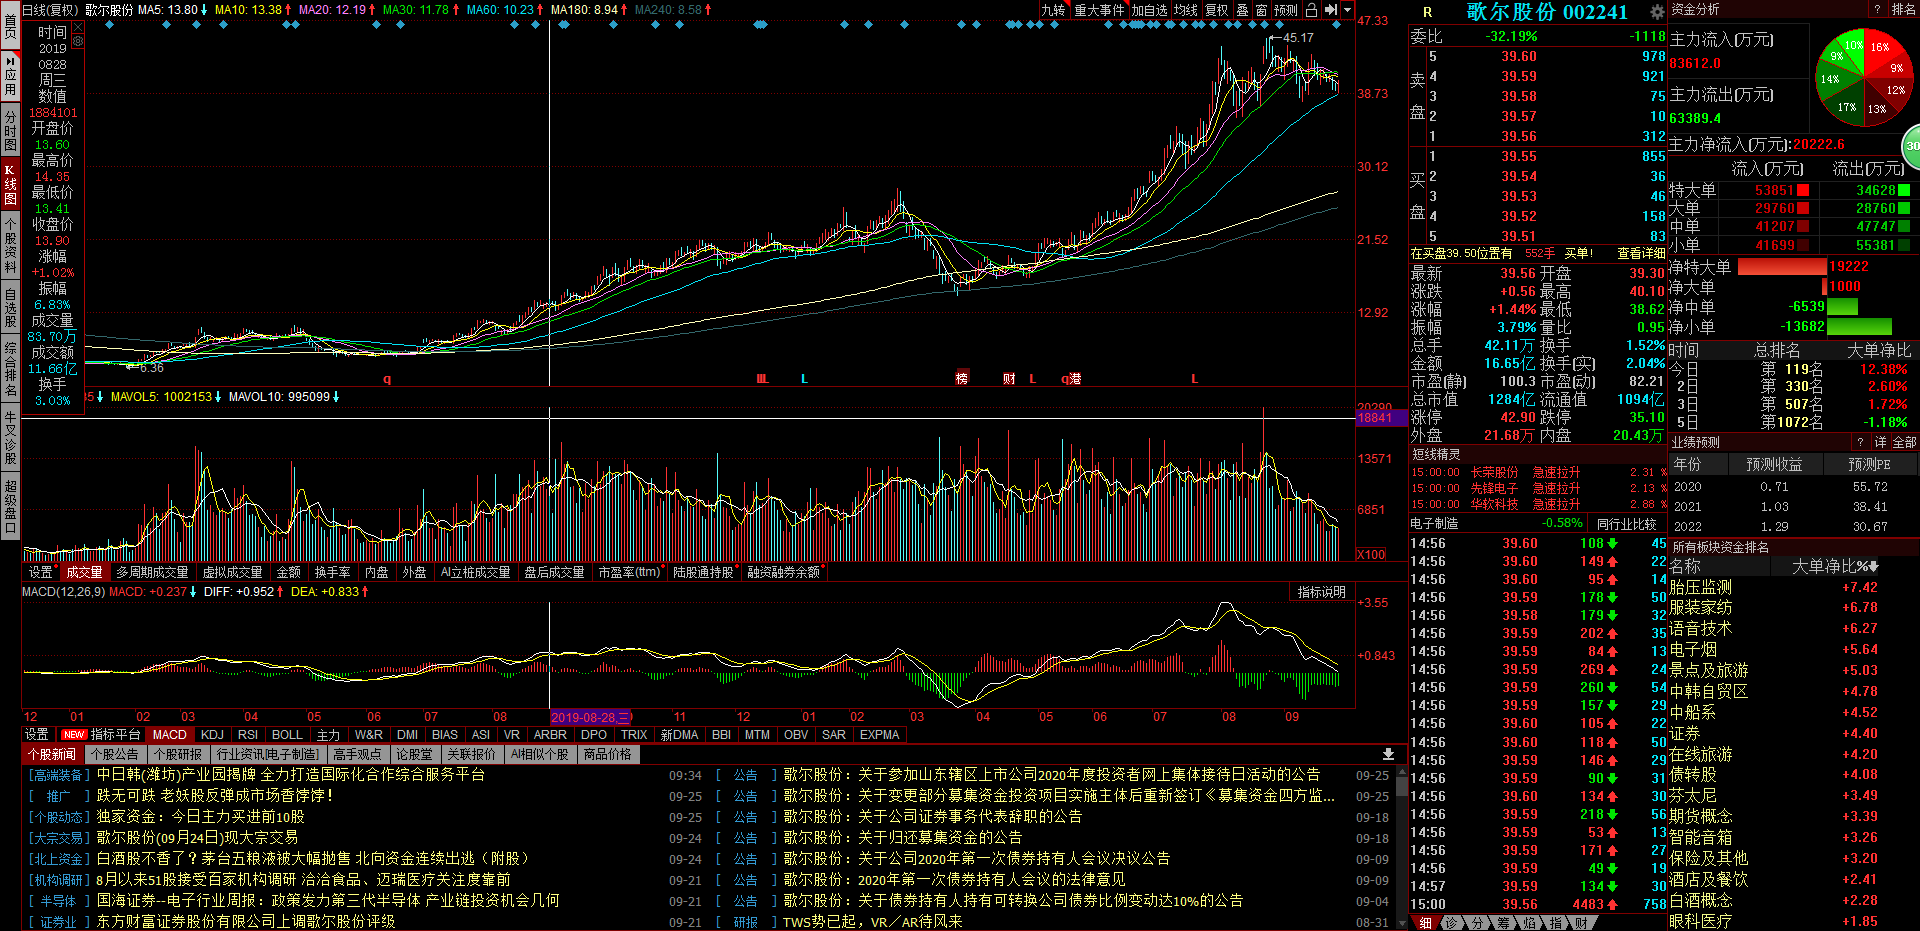This screenshot has height=931, width=1920.
Task: Open AI相似个股 tab
Action: (x=540, y=754)
